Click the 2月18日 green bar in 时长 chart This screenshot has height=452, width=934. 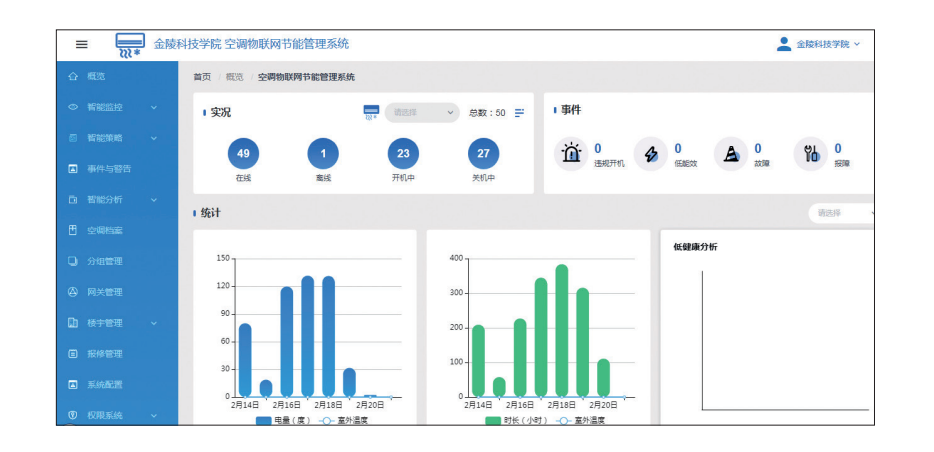tap(562, 330)
